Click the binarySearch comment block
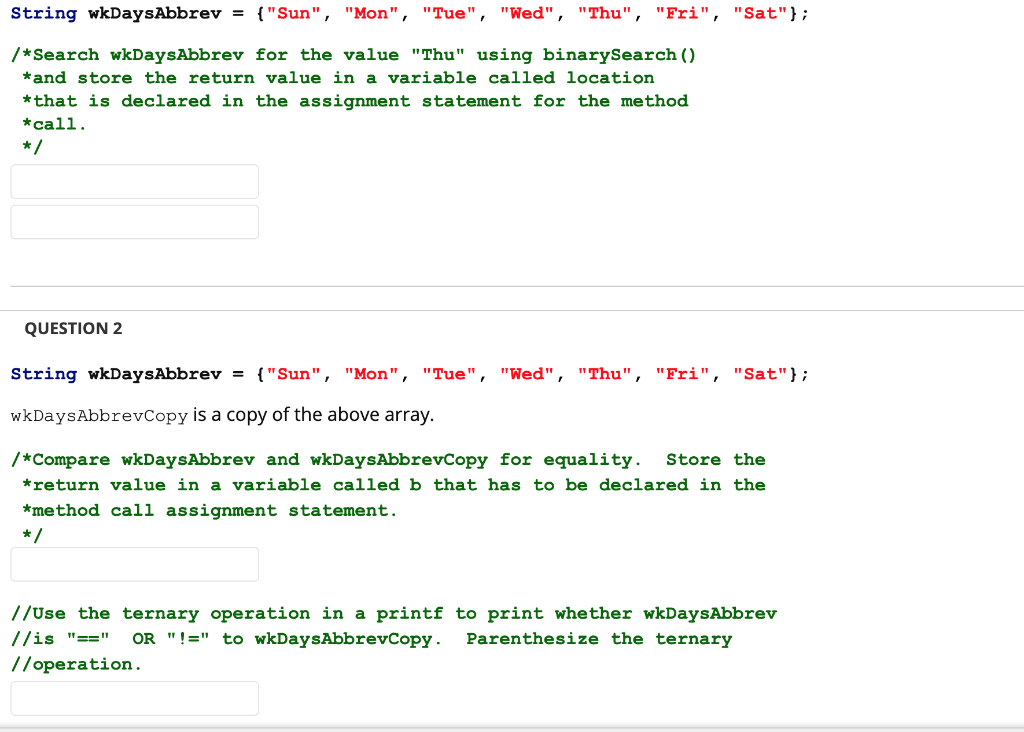The width and height of the screenshot is (1024, 732). (x=350, y=100)
